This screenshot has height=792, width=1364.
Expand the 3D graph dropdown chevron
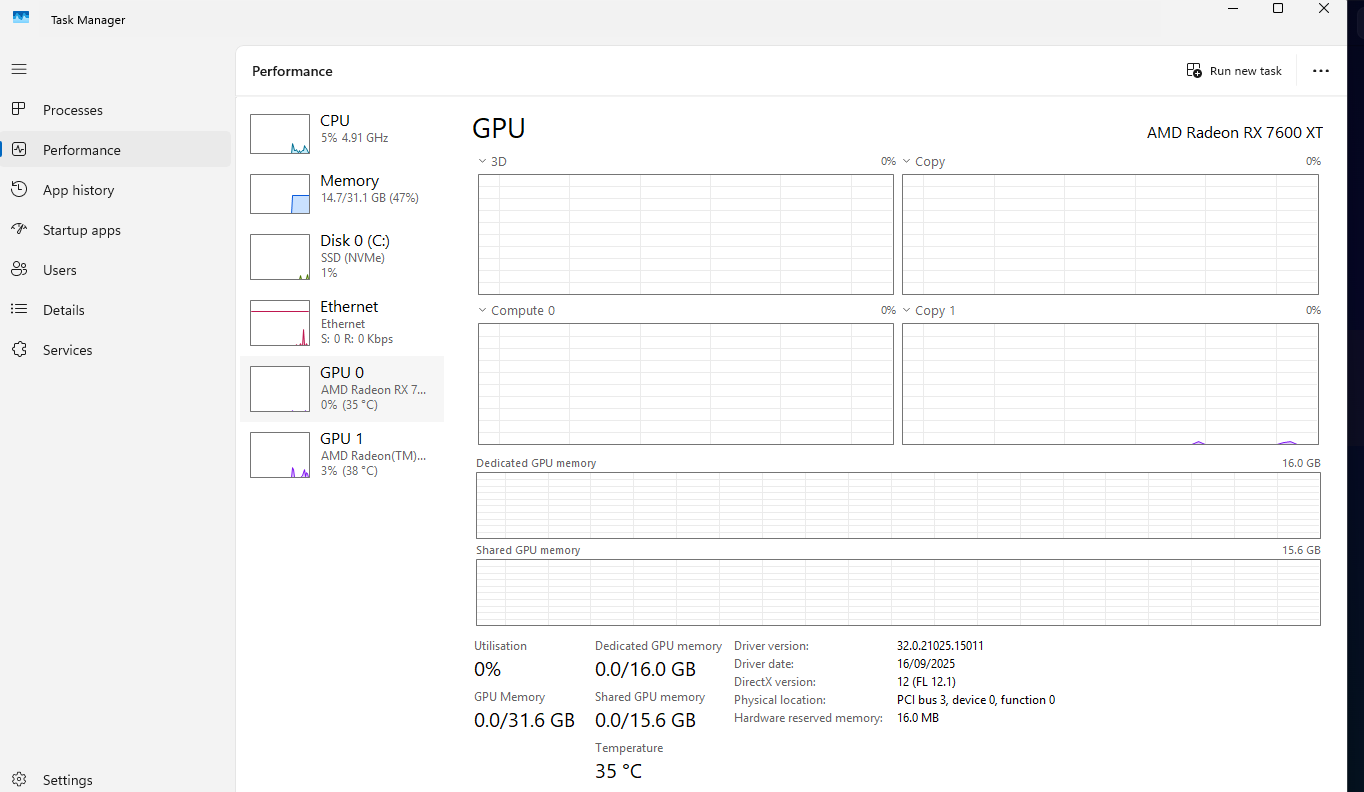pyautogui.click(x=482, y=161)
